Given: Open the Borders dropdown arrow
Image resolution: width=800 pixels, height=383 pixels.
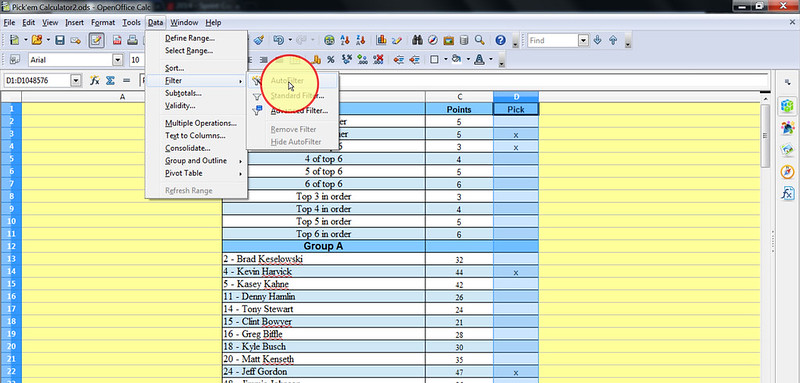Looking at the screenshot, I should click(445, 60).
